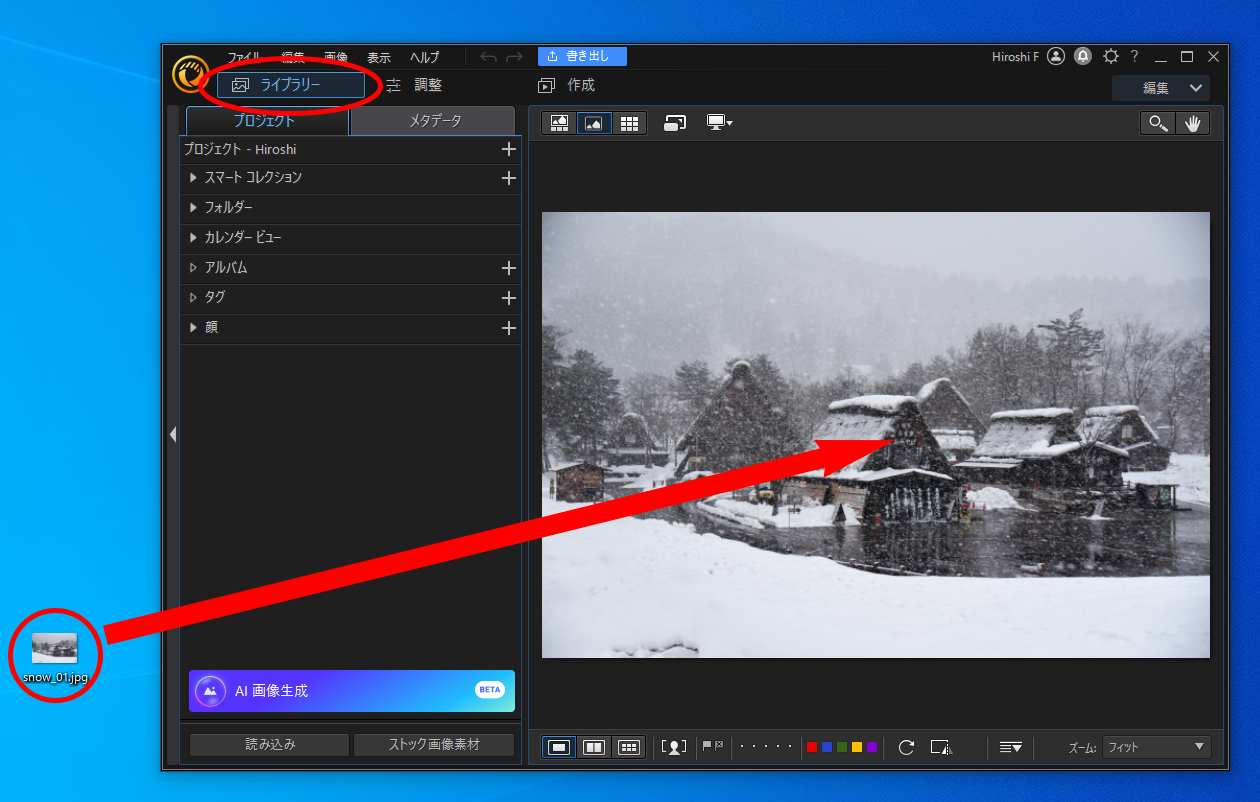Select the snow_01.jpg desktop file
The width and height of the screenshot is (1260, 802).
(x=55, y=656)
